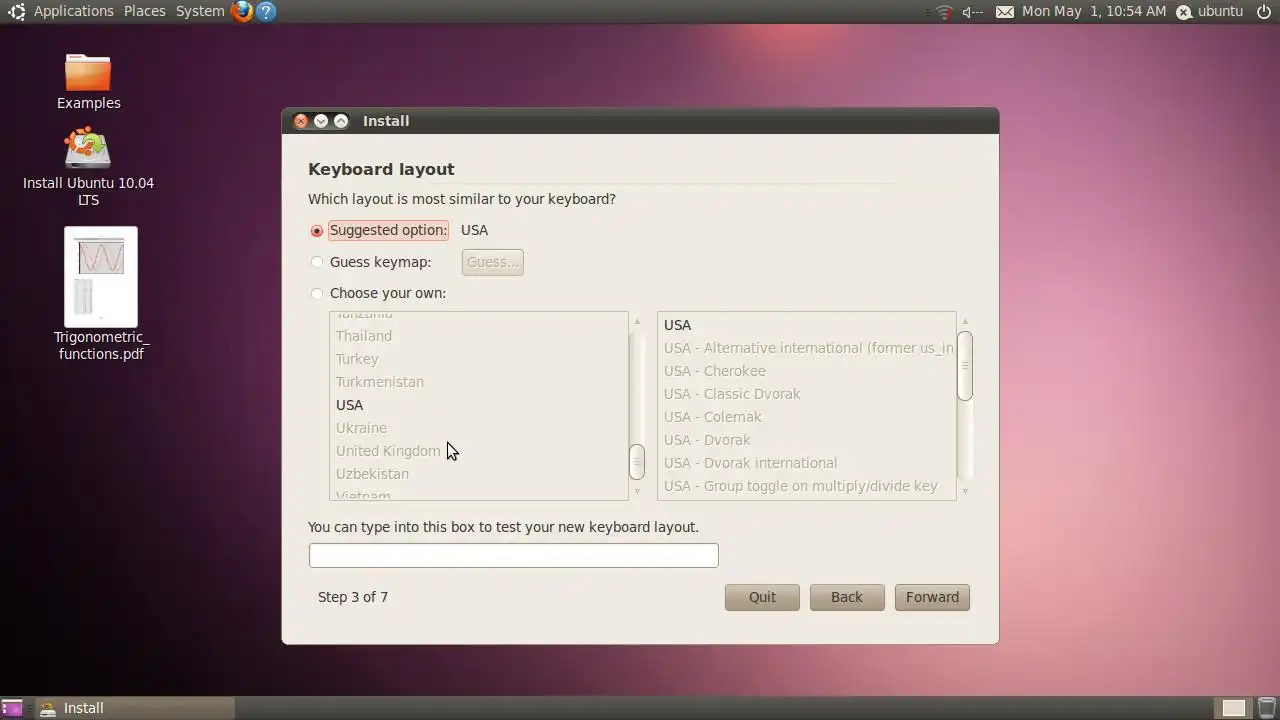Open the power shutdown icon
Image resolution: width=1280 pixels, height=720 pixels.
(1264, 11)
